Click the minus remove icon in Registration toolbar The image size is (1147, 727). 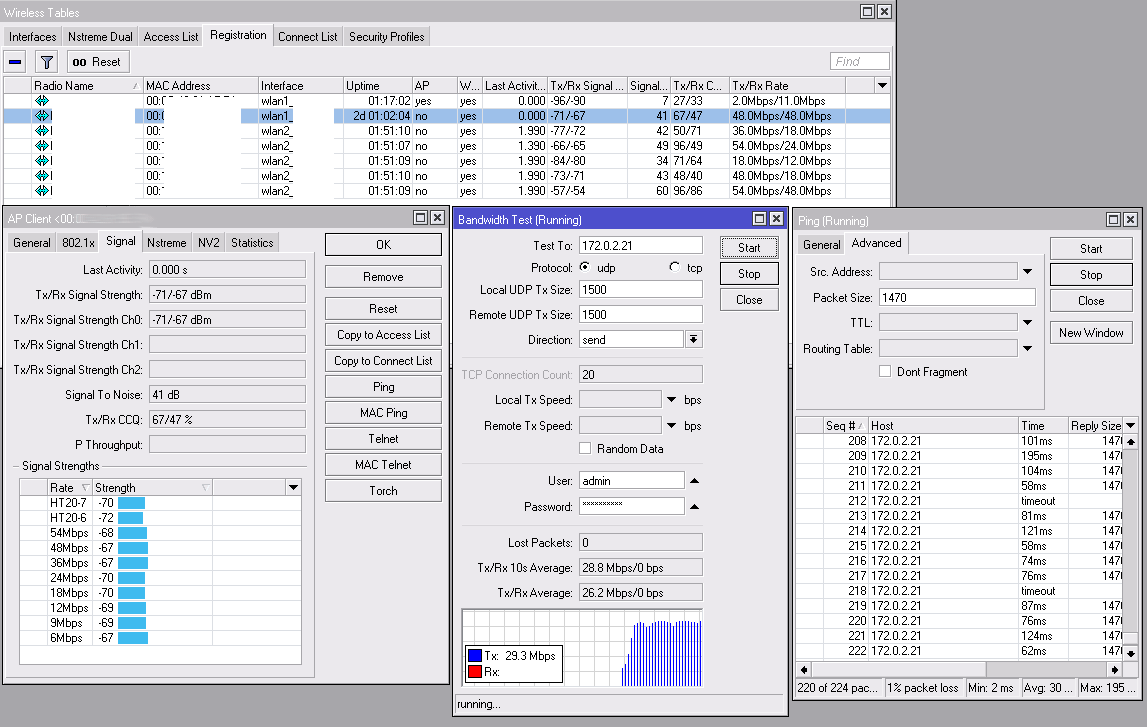(16, 62)
